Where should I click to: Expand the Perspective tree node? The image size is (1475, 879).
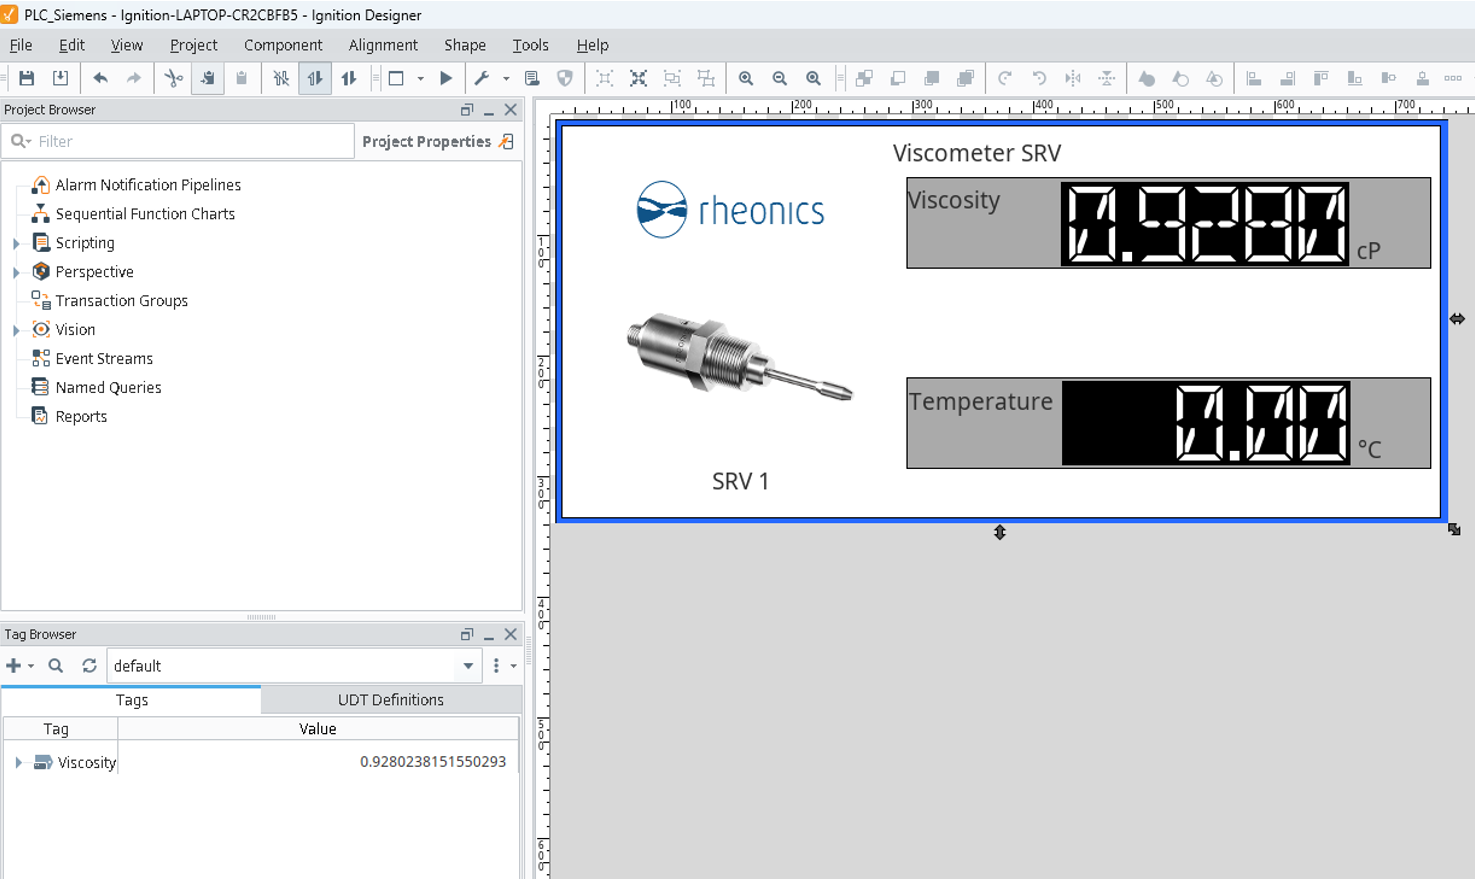[x=16, y=272]
